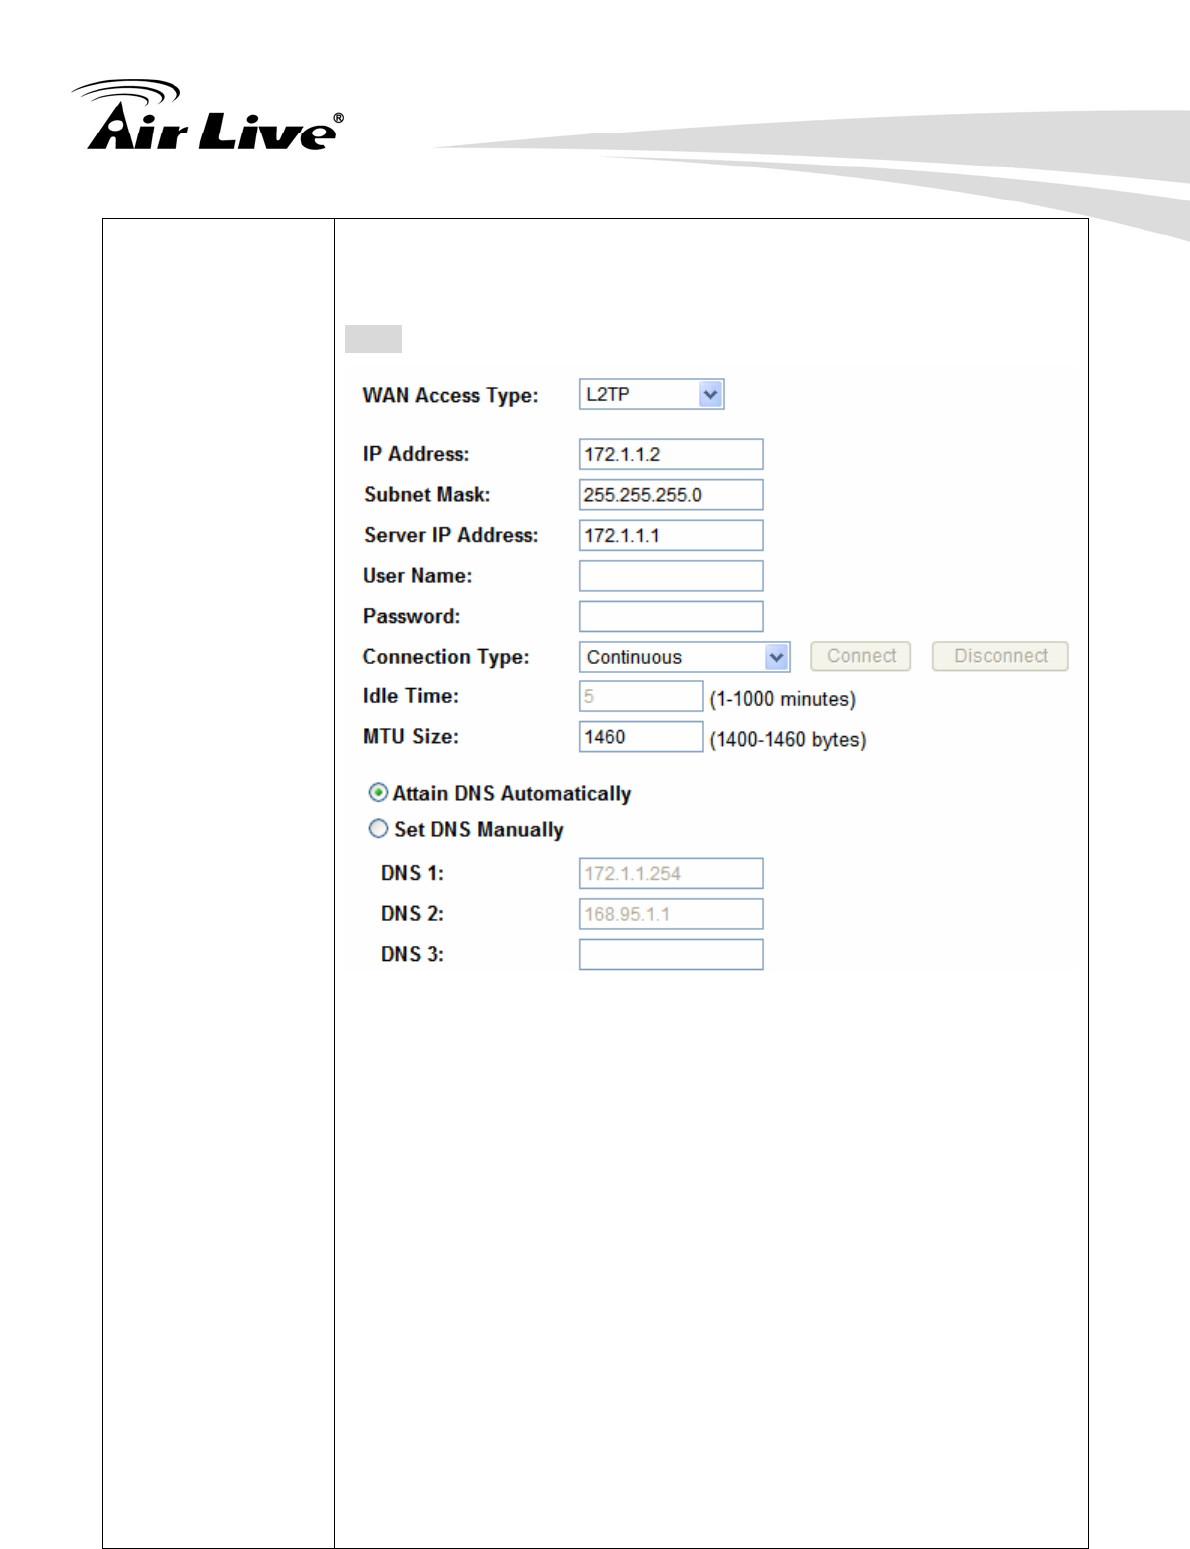Click the DNS 1 field

point(671,873)
